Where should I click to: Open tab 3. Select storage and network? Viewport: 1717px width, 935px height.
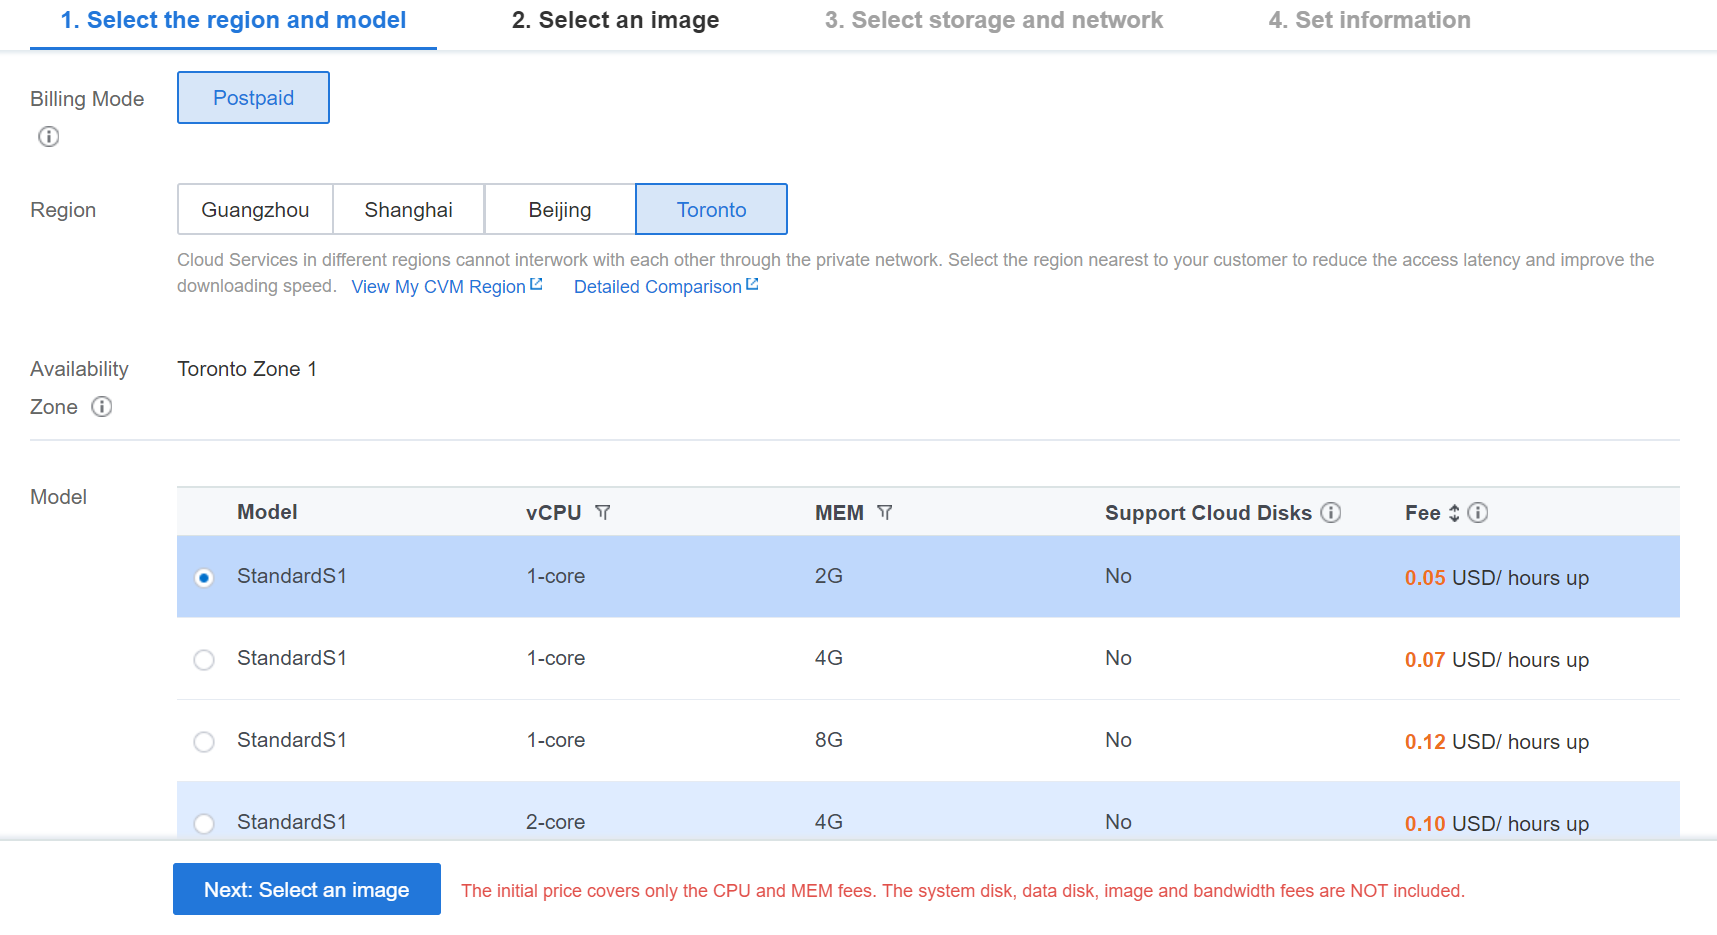993,21
